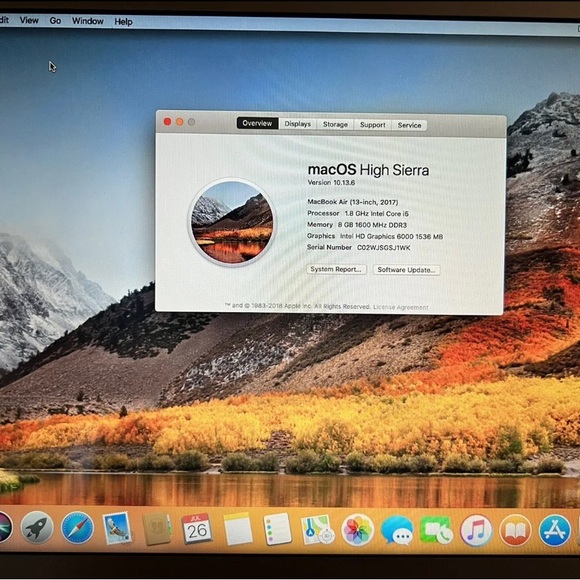Open Mail stamp icon in Dock
This screenshot has width=580, height=580.
117,528
